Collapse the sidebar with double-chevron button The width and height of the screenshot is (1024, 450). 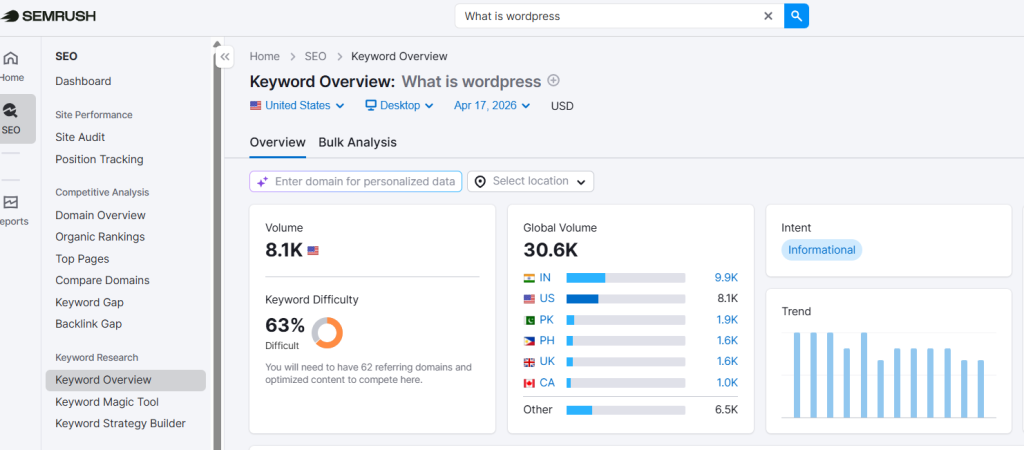click(225, 57)
